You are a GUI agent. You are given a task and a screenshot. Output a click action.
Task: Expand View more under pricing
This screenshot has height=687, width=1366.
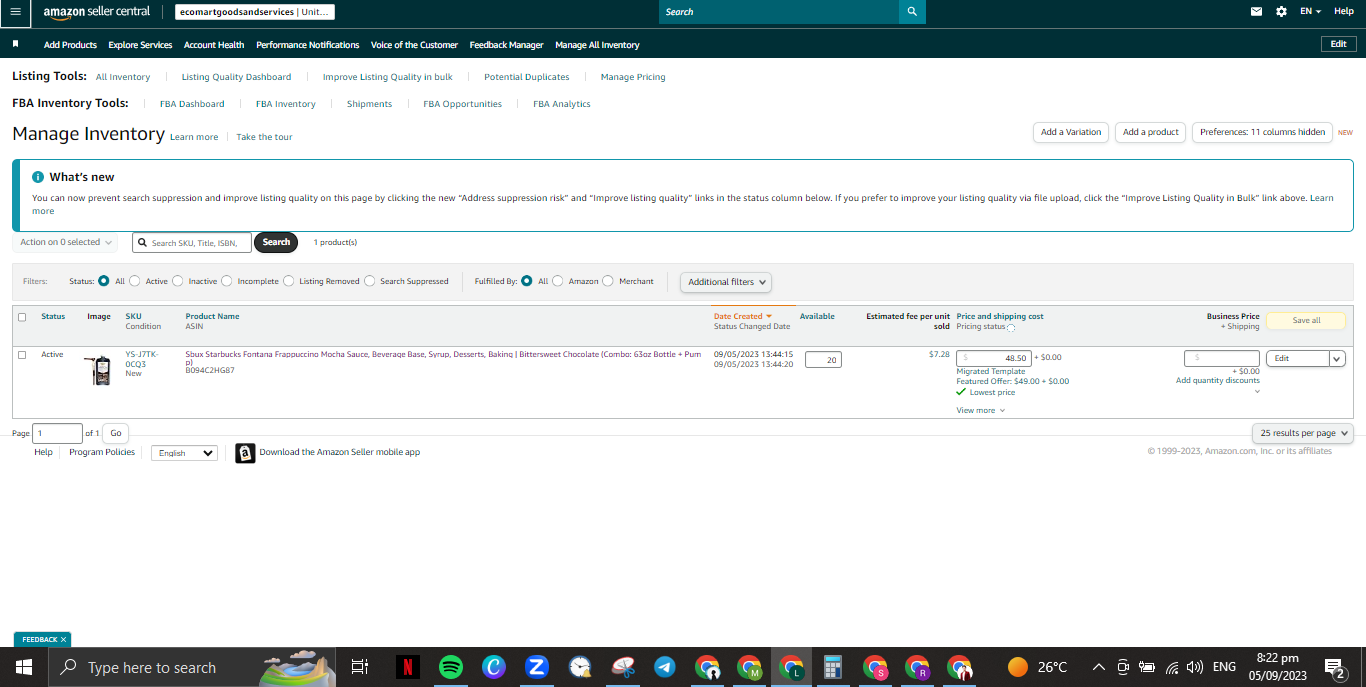[x=980, y=410]
